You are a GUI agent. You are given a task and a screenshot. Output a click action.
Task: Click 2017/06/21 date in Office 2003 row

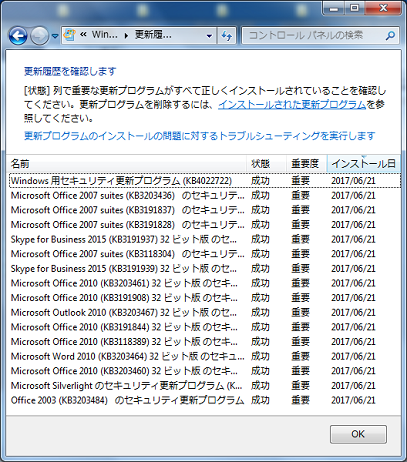[x=353, y=400]
